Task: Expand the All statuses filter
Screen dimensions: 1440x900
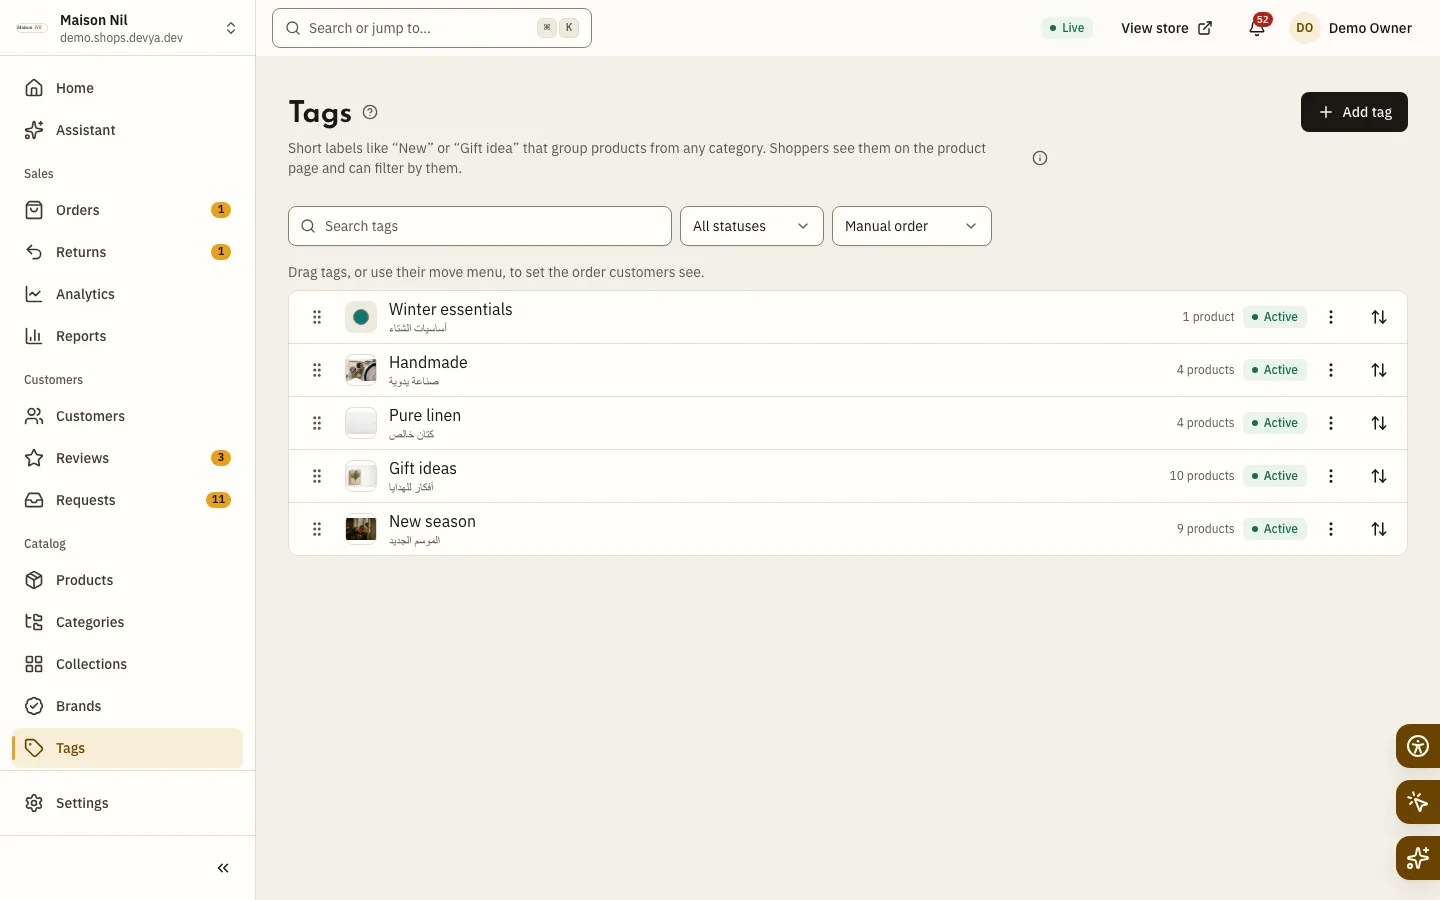Action: point(752,226)
